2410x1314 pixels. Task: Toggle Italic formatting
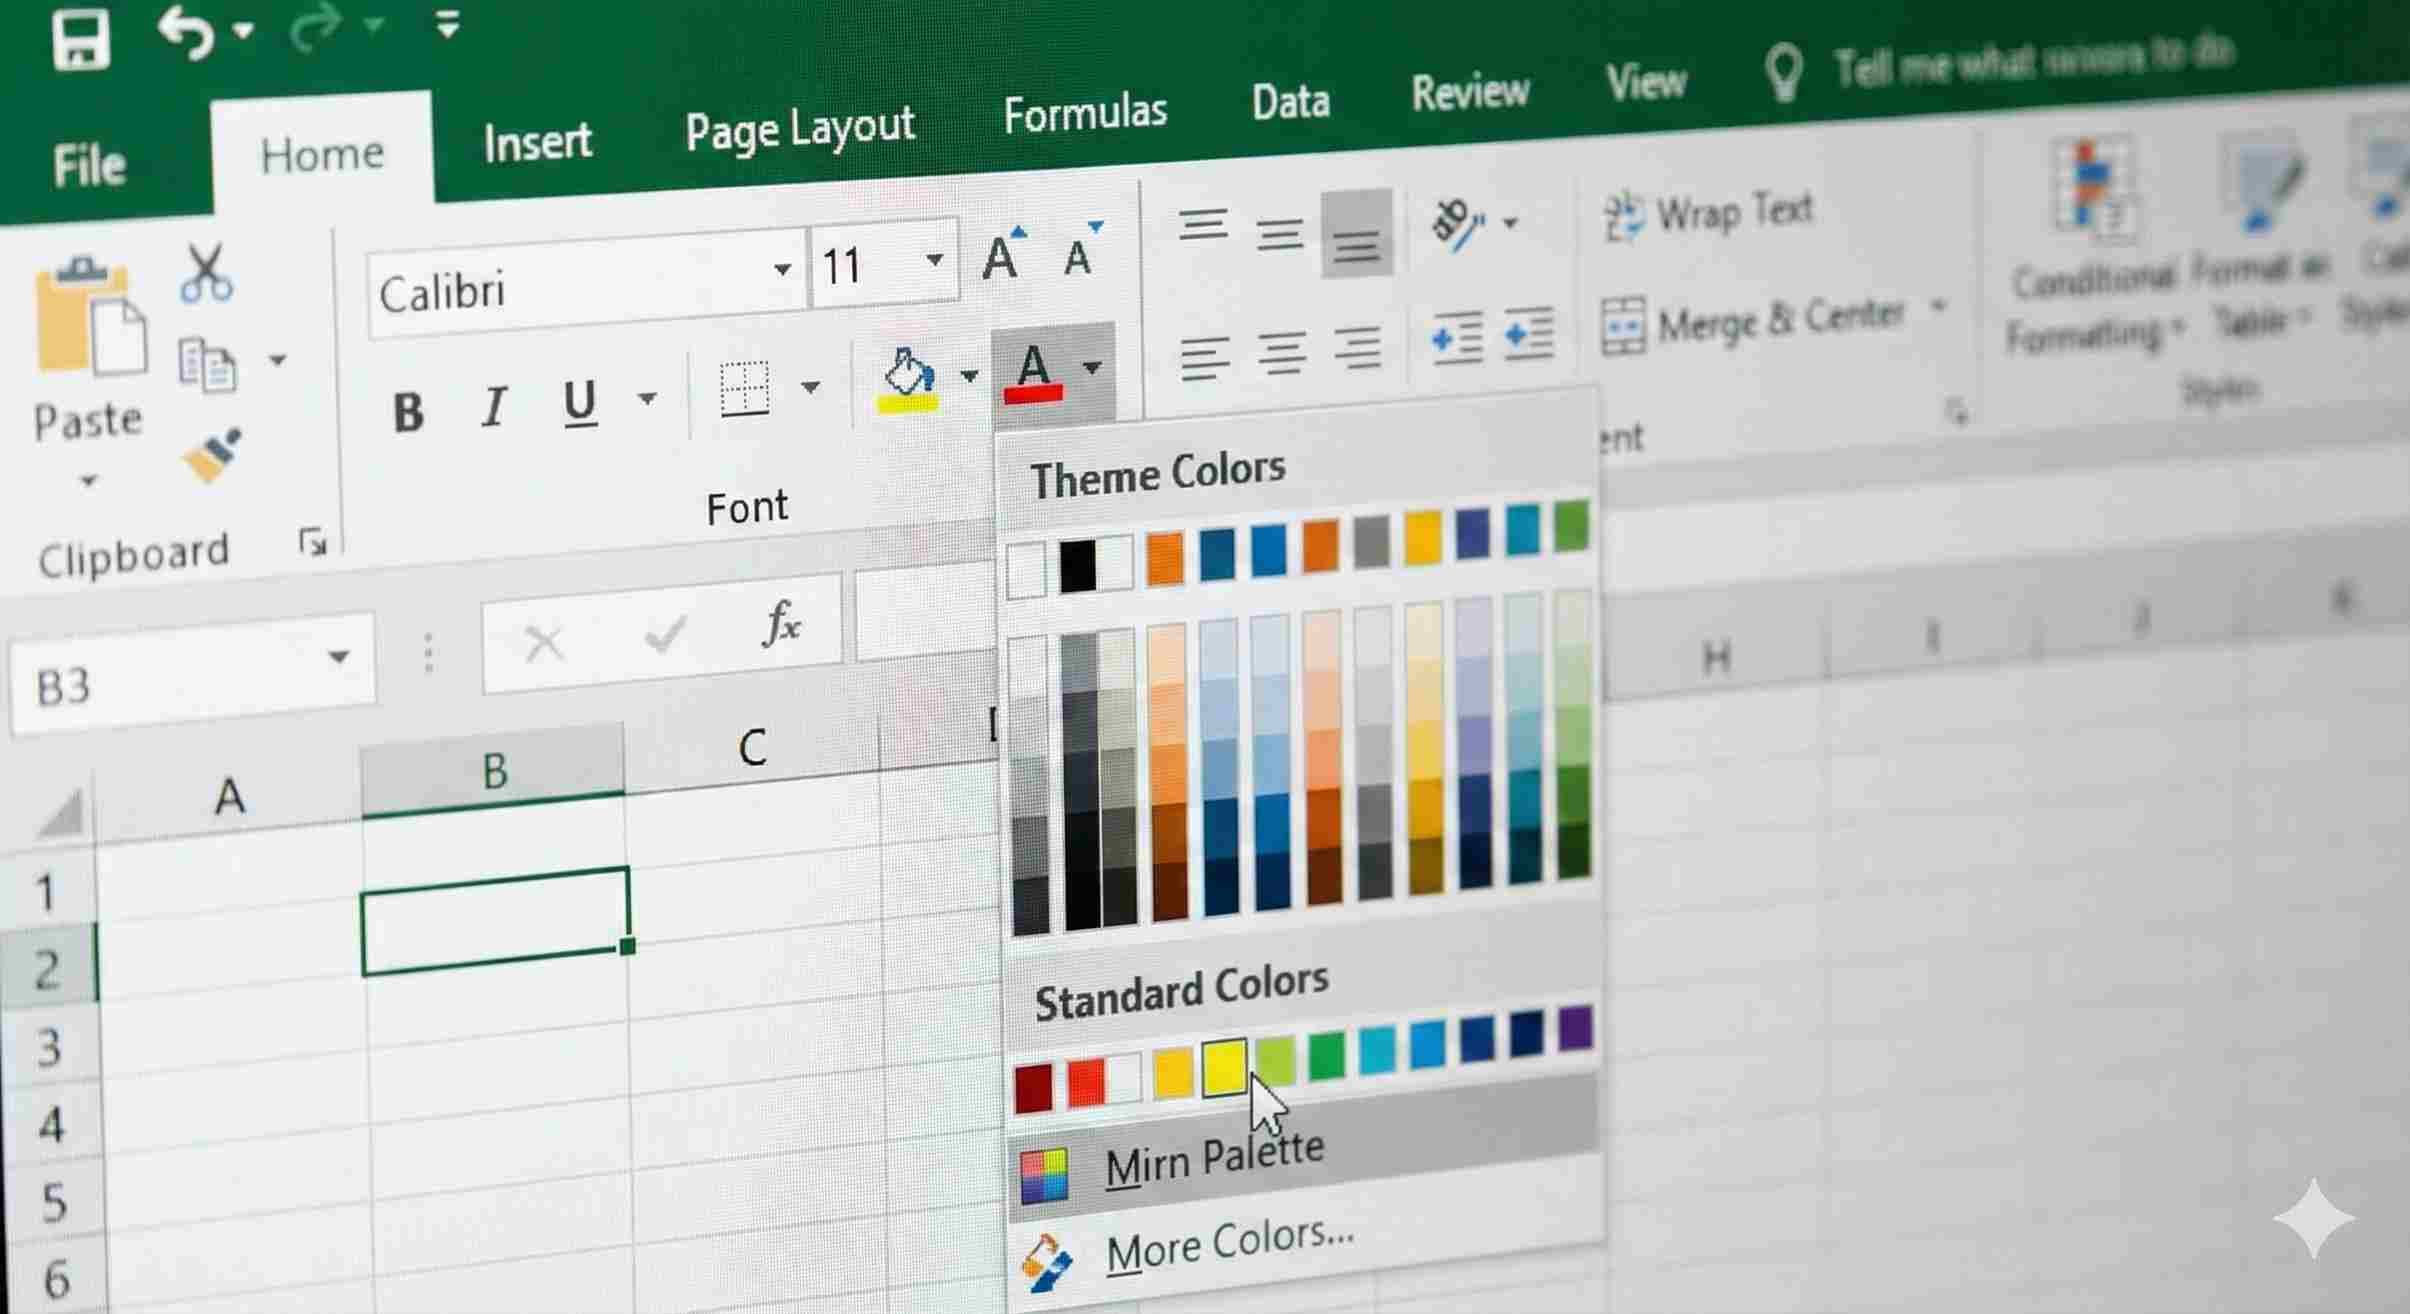click(494, 407)
